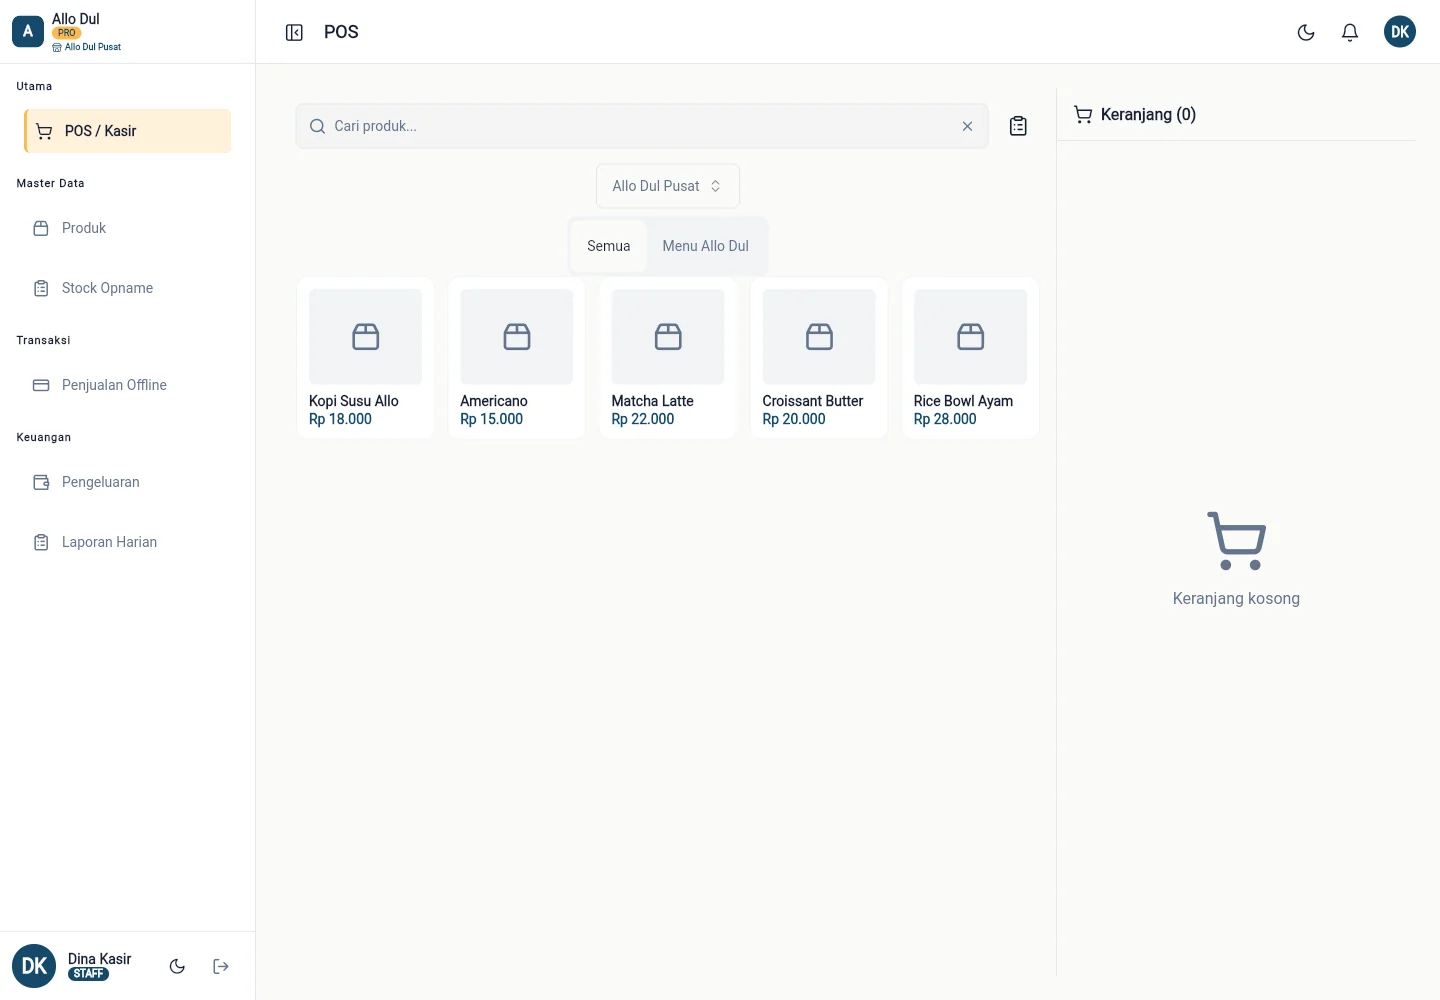This screenshot has height=1000, width=1440.
Task: Open Dina Kasir profile avatar
Action: (x=34, y=966)
